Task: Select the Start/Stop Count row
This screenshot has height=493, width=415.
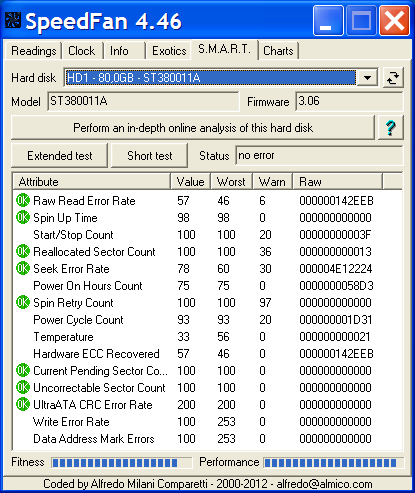Action: 207,235
